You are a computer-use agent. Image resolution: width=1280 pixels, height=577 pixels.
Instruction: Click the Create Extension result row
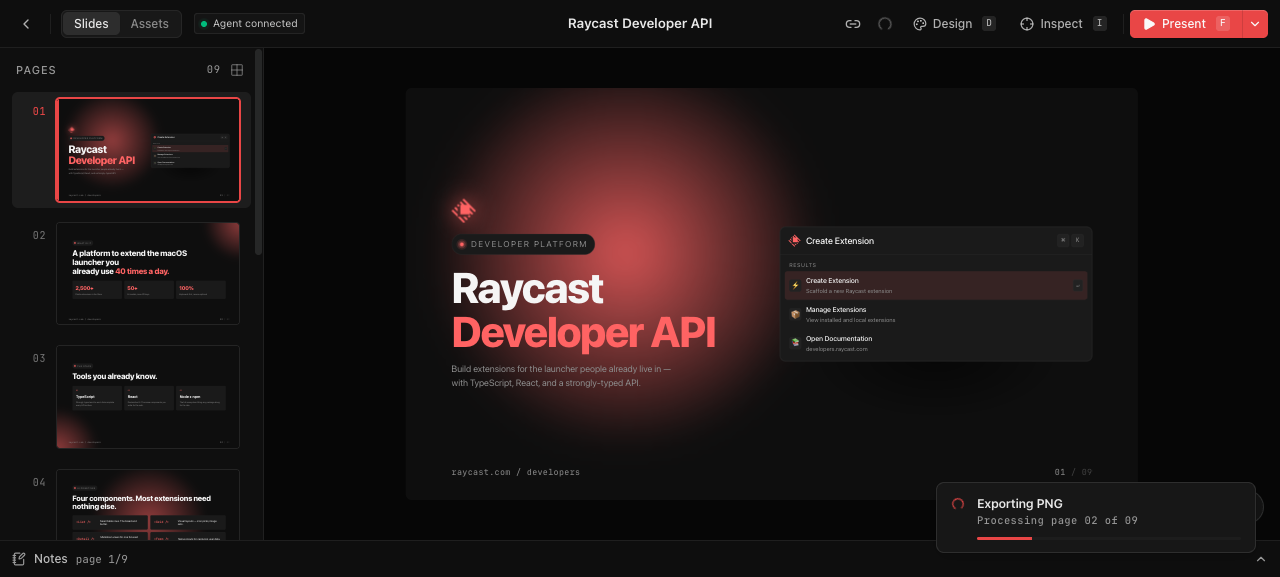coord(936,286)
